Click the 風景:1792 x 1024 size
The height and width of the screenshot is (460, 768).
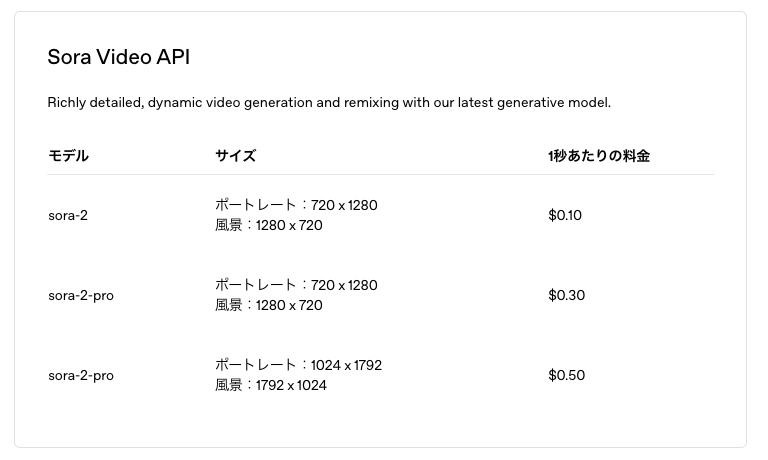[x=271, y=385]
